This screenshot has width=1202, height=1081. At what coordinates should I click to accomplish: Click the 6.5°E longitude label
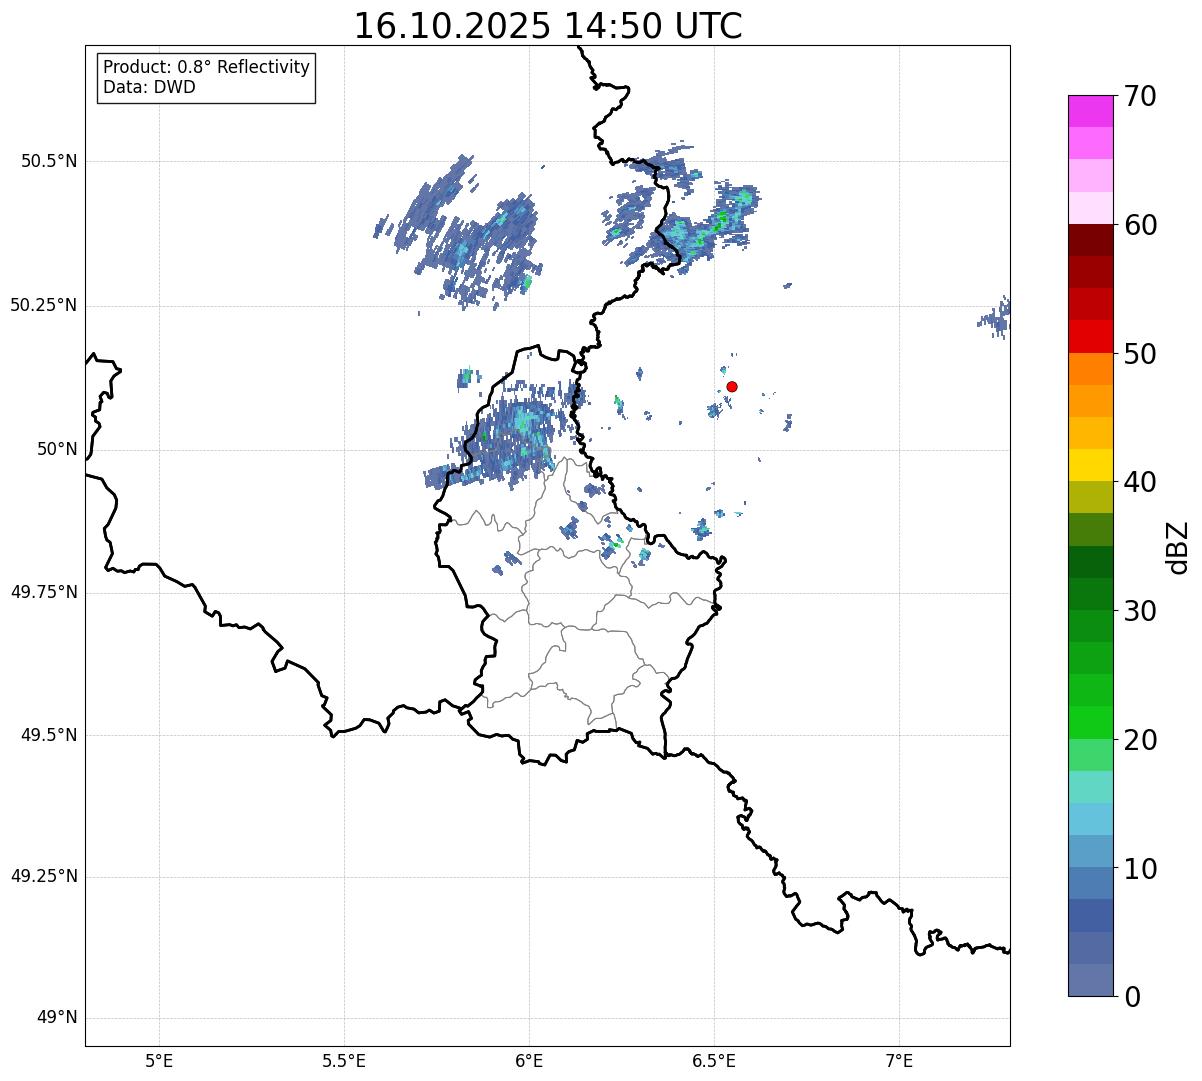point(714,1061)
